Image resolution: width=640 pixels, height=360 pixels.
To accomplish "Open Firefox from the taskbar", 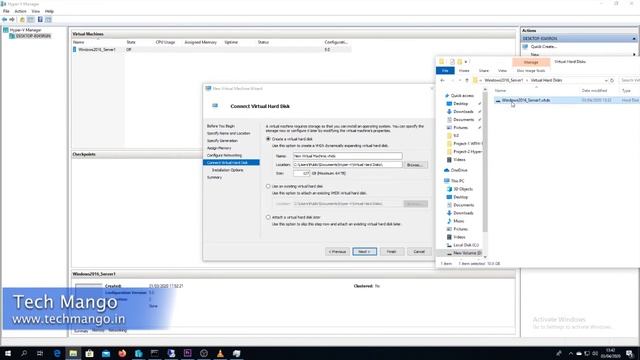I will (x=122, y=353).
